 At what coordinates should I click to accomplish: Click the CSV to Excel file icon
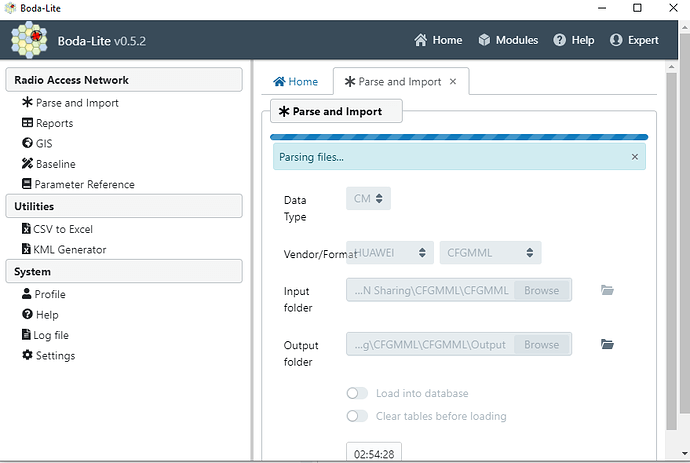26,228
